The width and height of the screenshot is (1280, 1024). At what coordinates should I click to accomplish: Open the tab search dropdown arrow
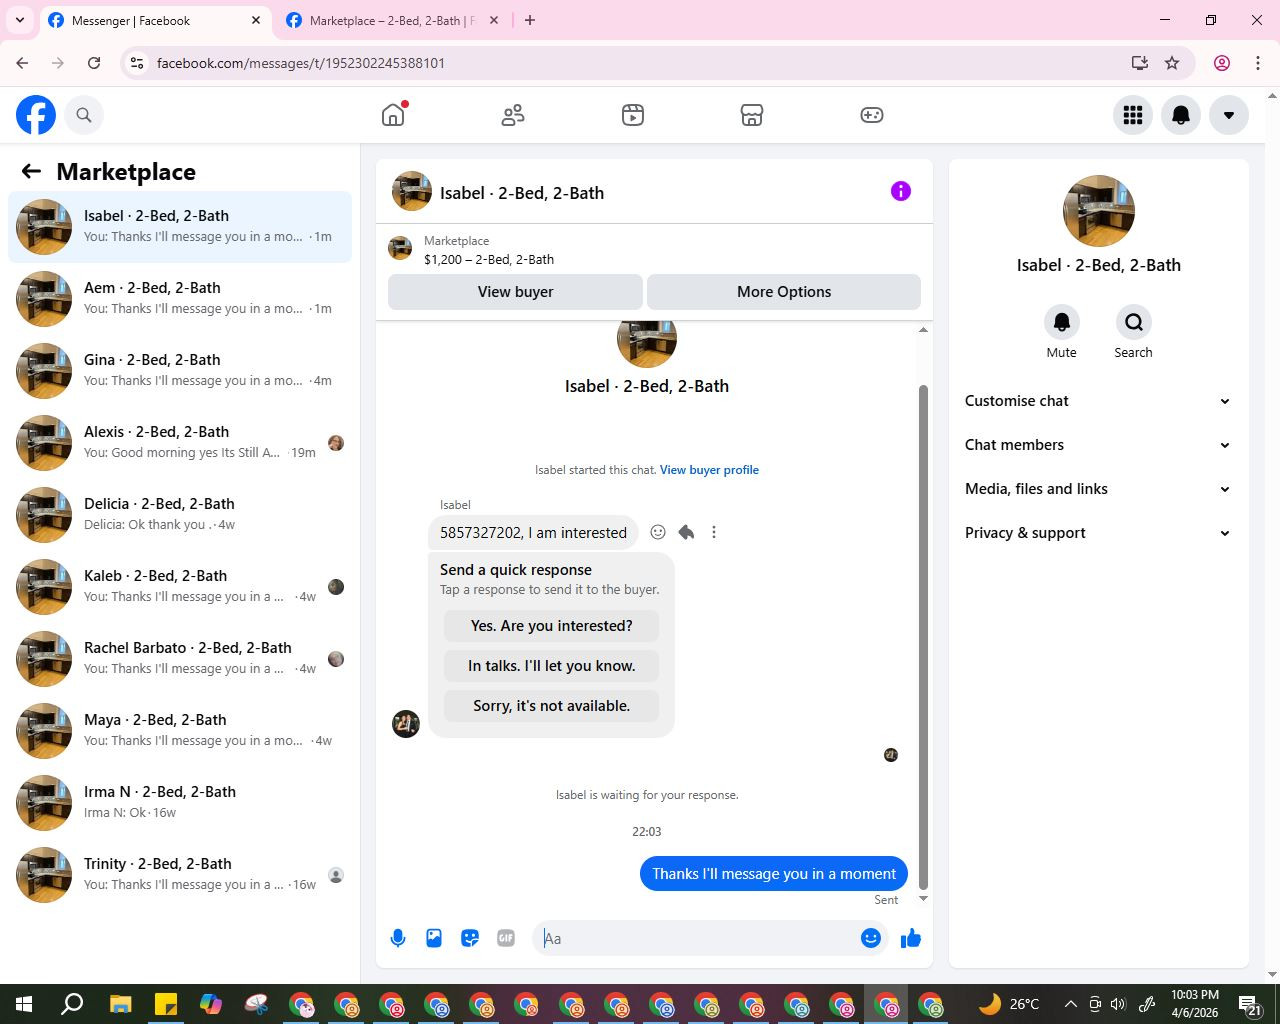[19, 20]
